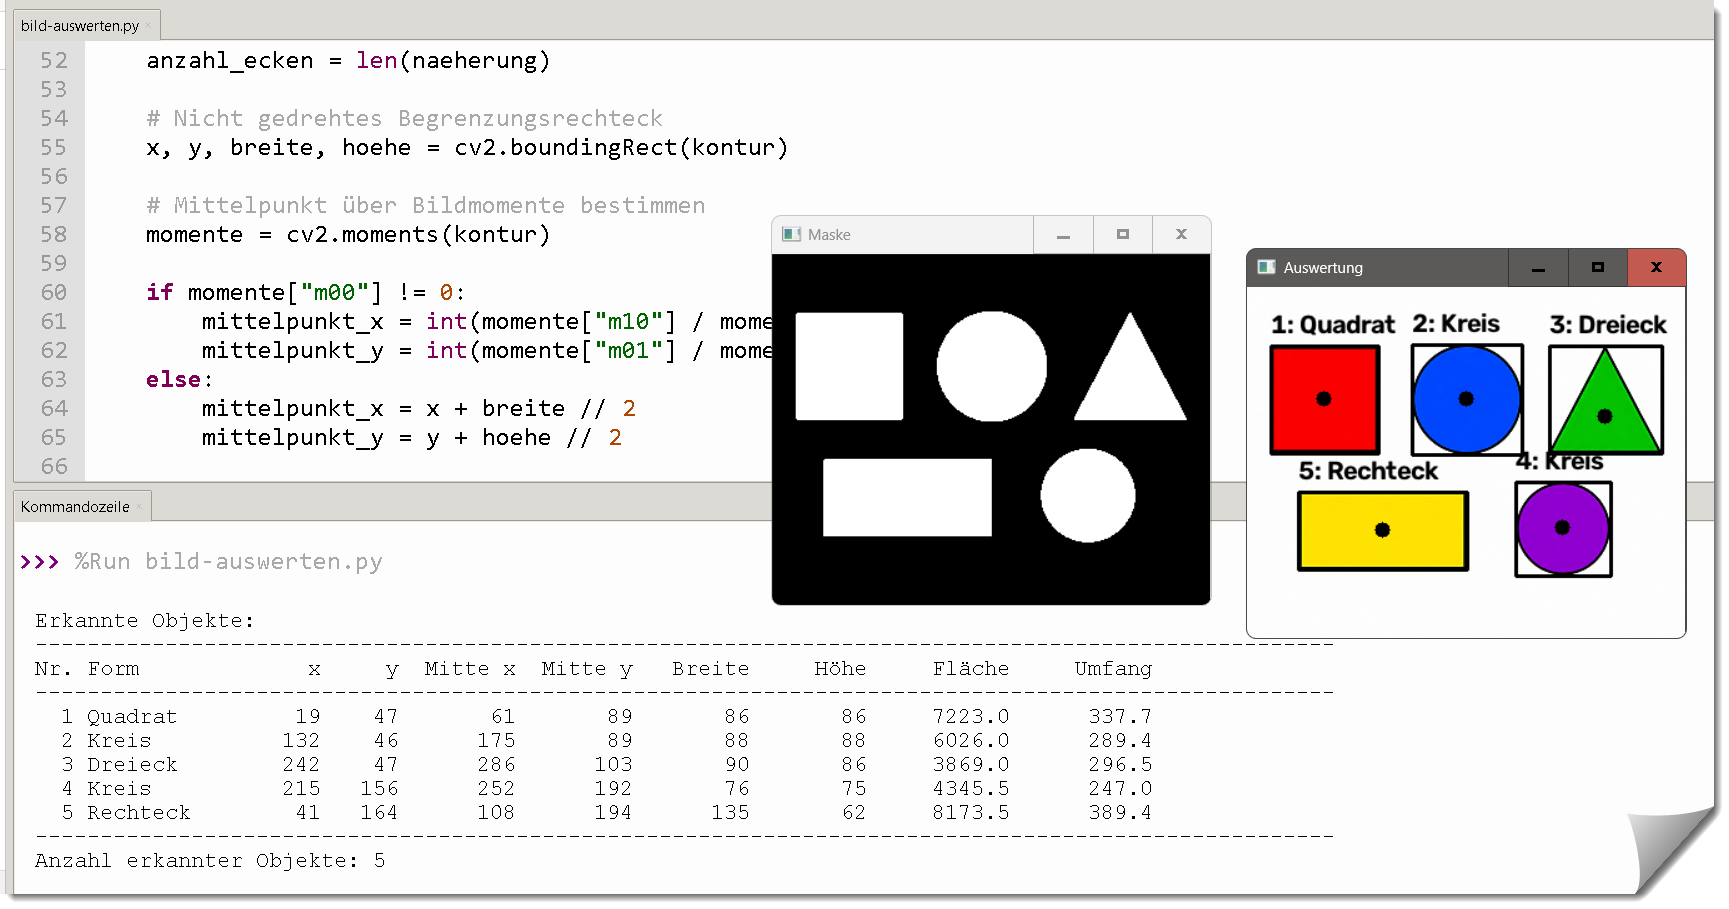Click the 'Erkannte Objekte:' output heading
Image resolution: width=1729 pixels, height=909 pixels.
point(145,621)
